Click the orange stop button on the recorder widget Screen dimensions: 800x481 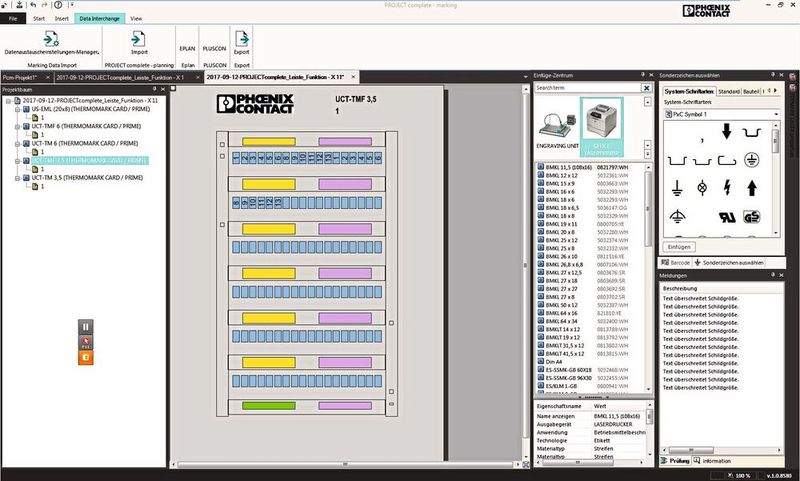tap(86, 358)
